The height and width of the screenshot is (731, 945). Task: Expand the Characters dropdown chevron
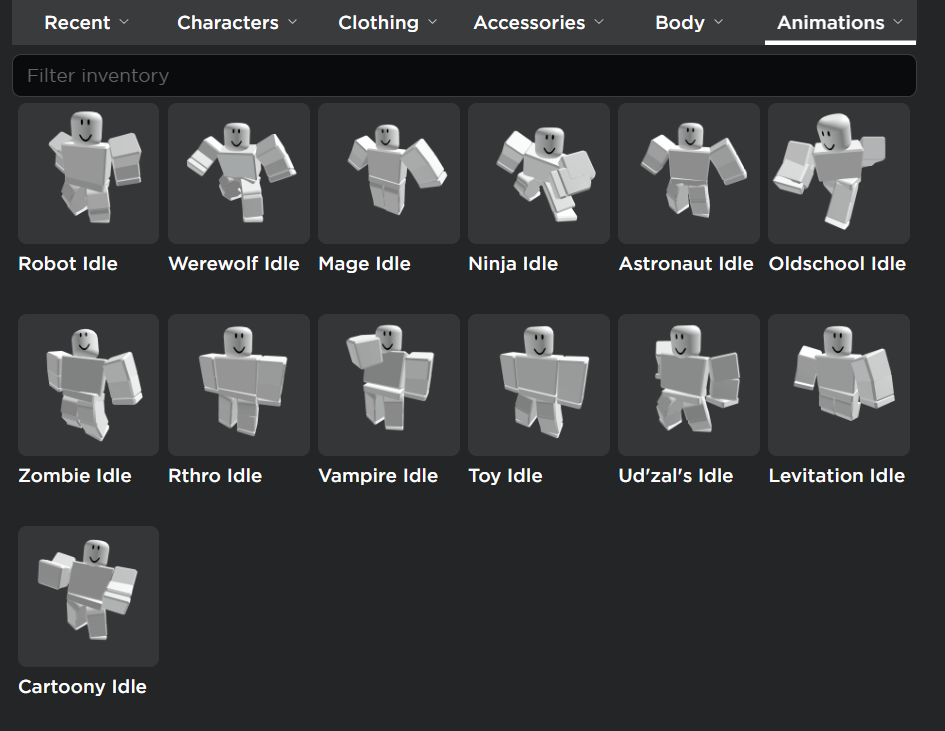click(x=293, y=22)
